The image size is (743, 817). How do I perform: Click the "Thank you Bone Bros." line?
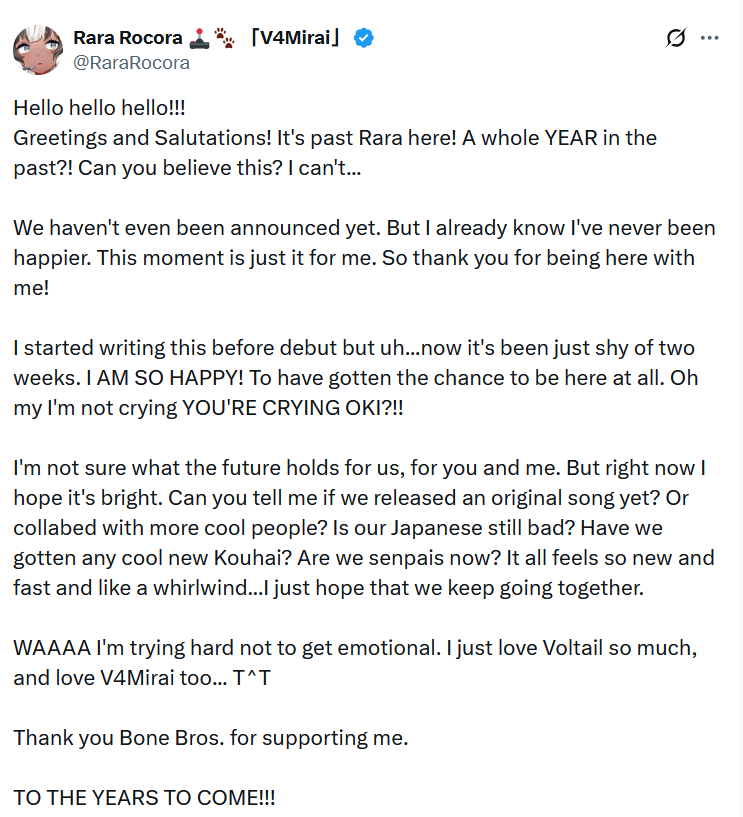(210, 738)
